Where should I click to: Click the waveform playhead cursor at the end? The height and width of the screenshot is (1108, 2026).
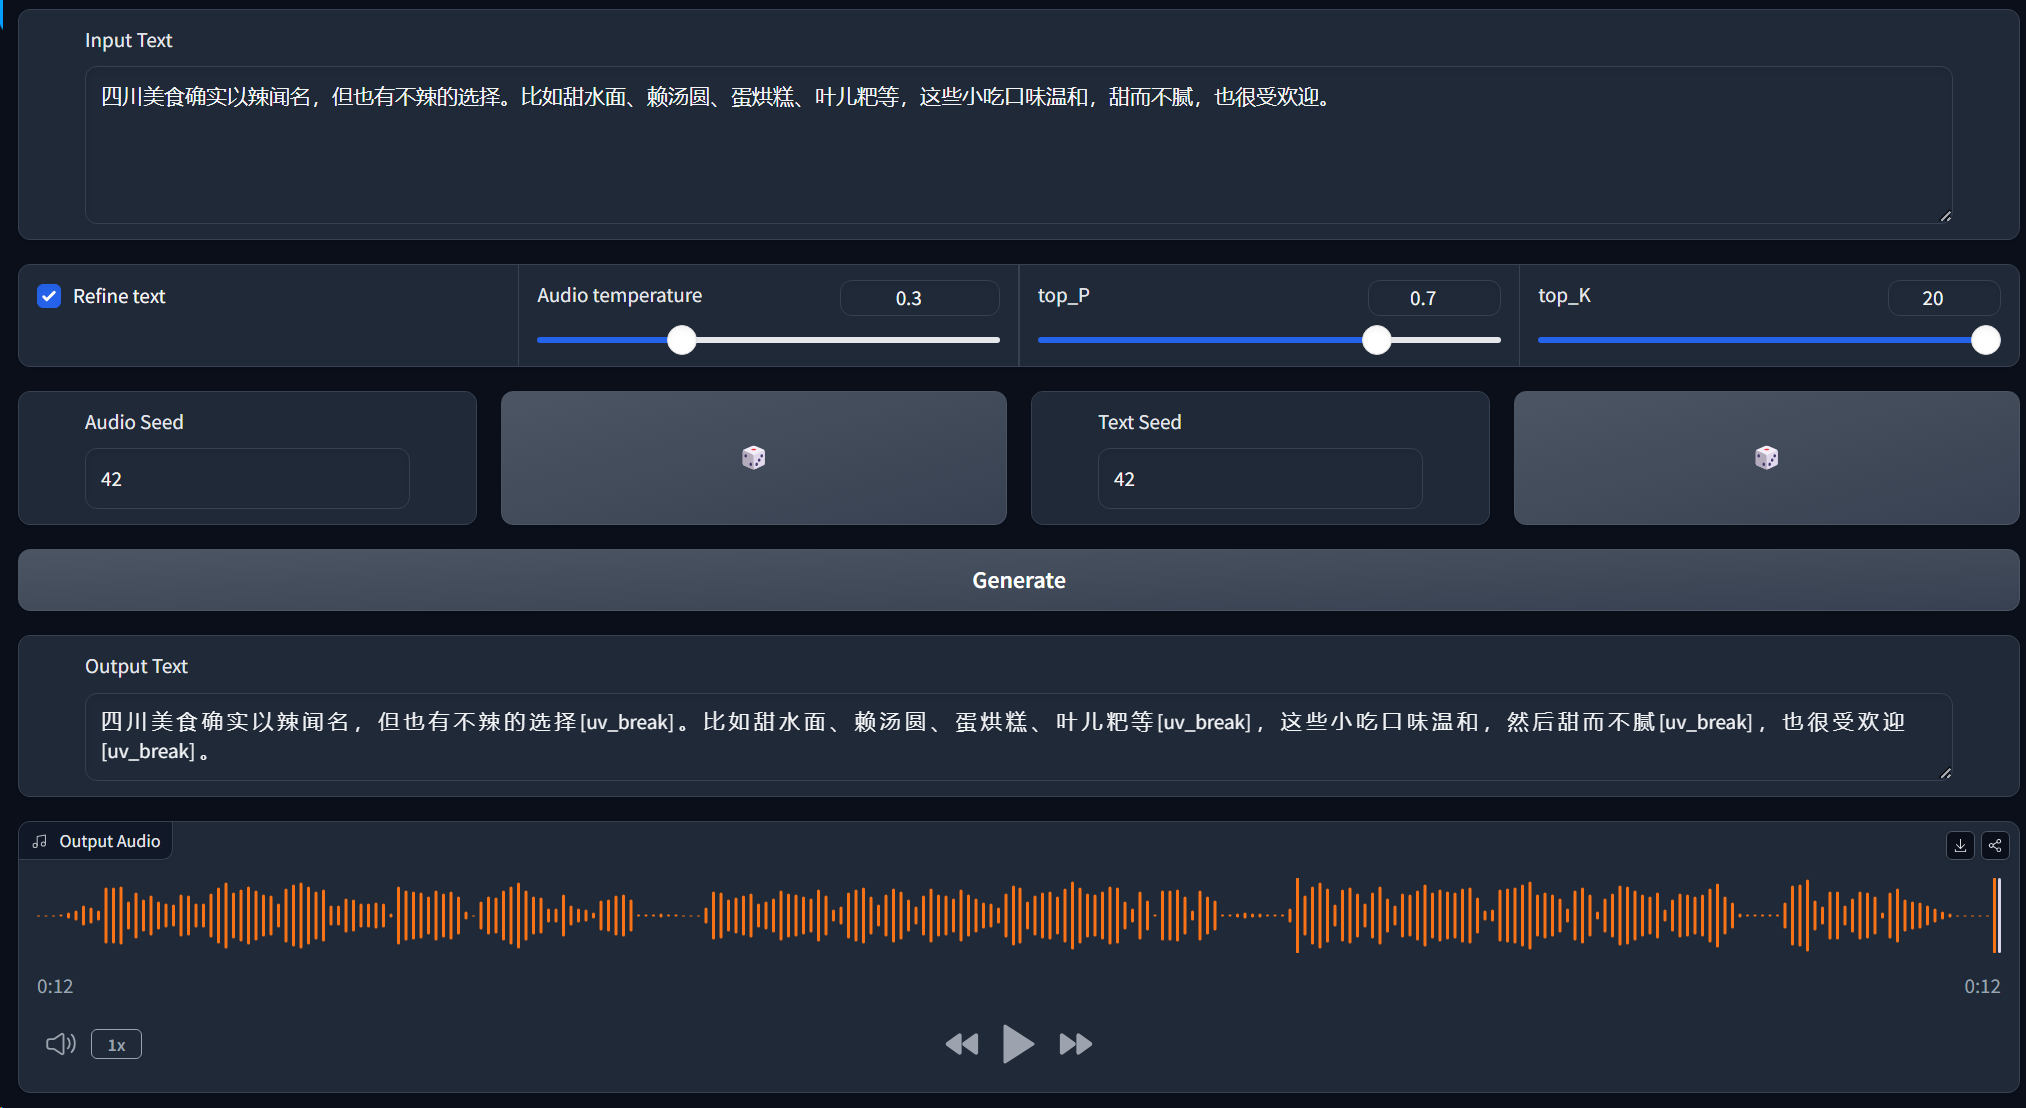pyautogui.click(x=1997, y=915)
